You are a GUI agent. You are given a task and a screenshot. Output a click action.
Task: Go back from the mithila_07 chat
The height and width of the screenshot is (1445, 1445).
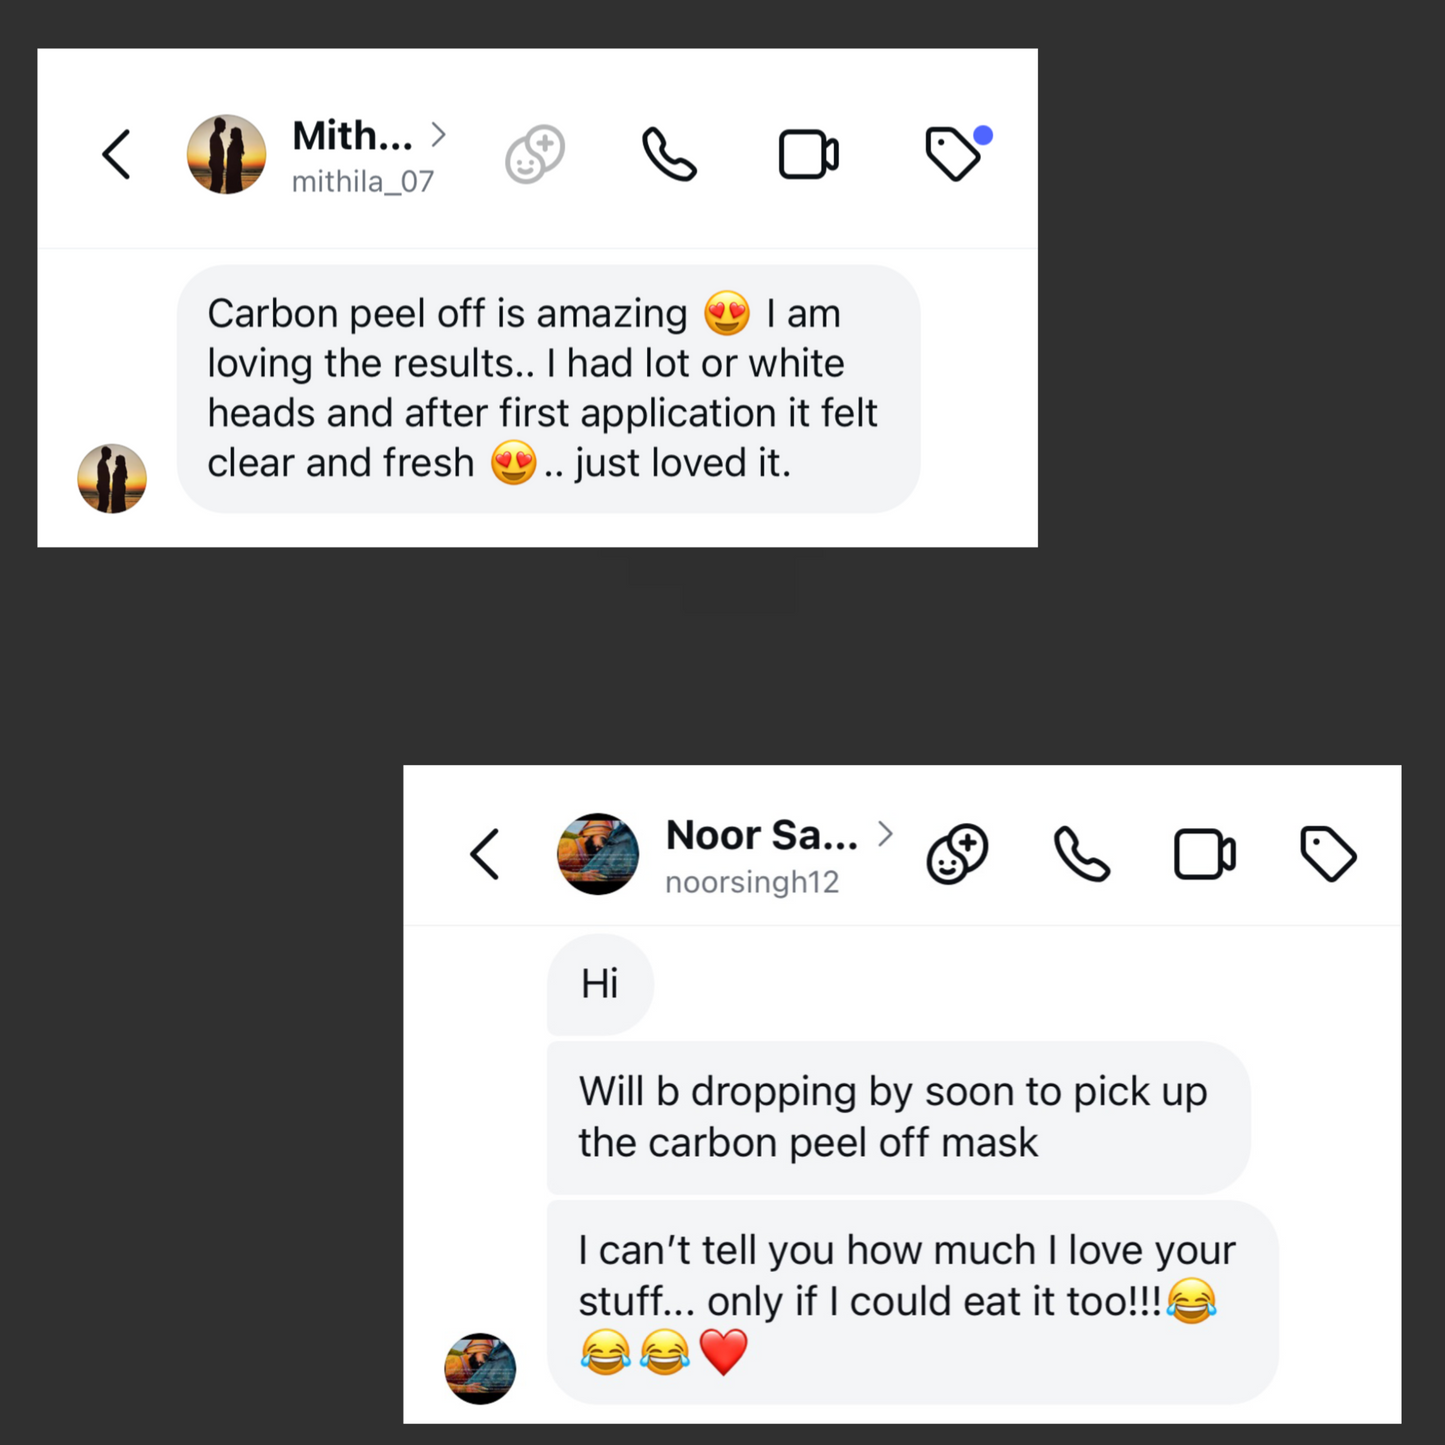point(117,155)
